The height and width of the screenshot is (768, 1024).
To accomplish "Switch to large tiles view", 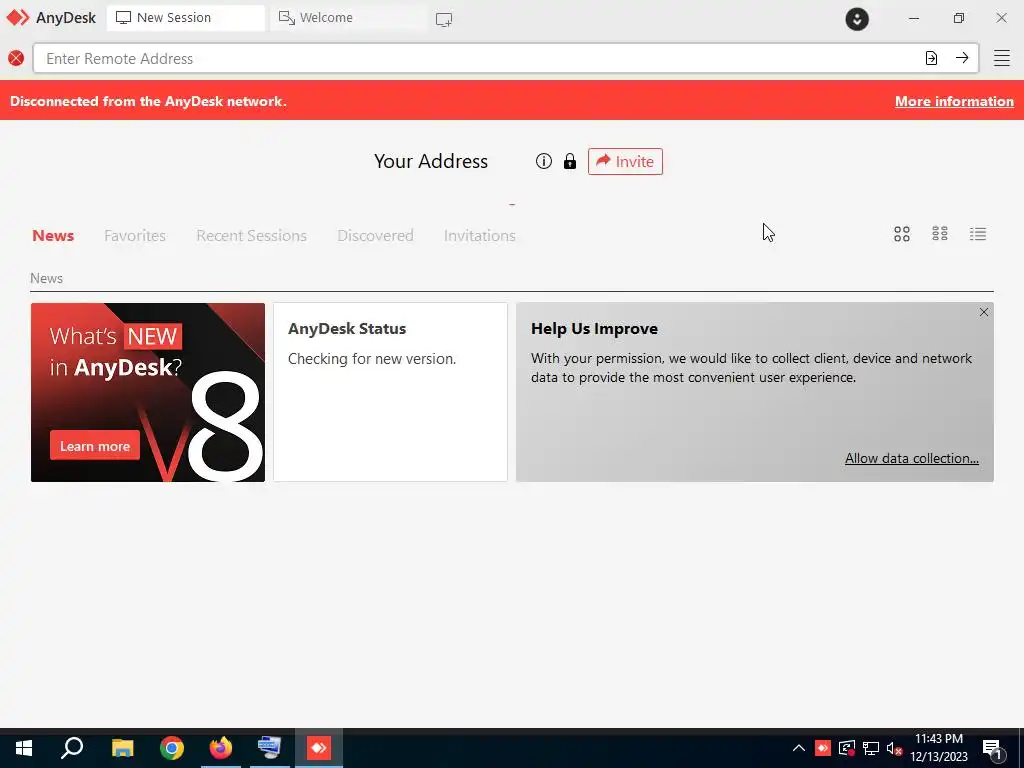I will pos(902,234).
